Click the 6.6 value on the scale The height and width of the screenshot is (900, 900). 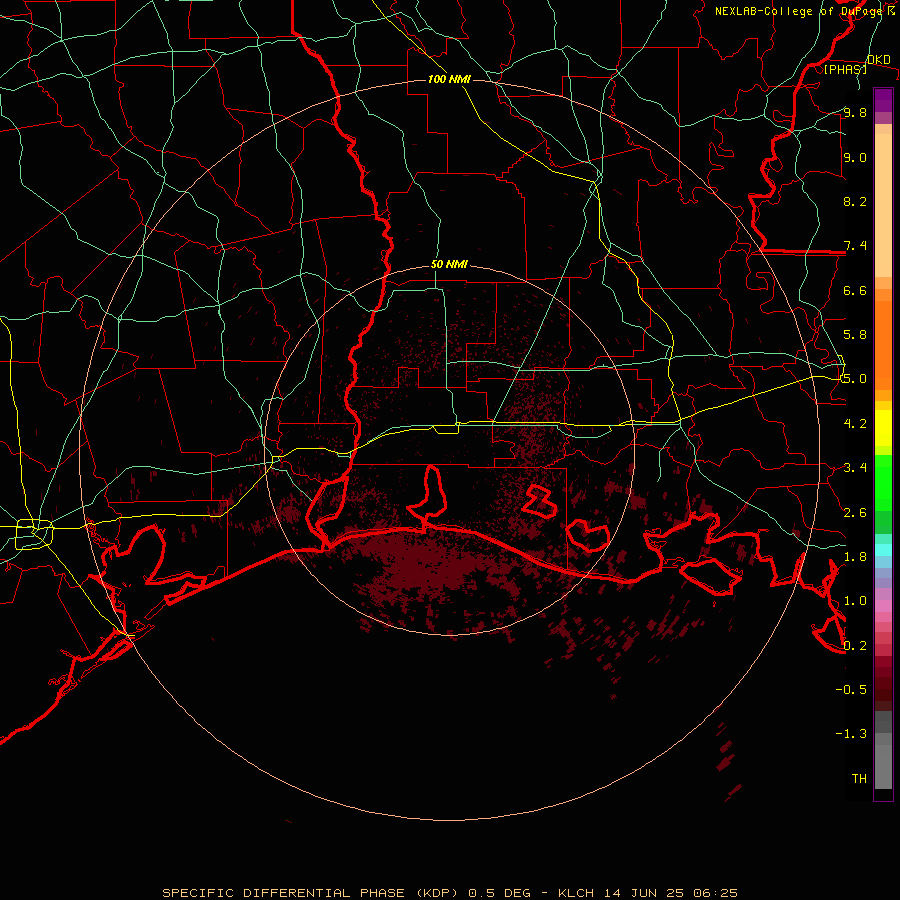[x=855, y=290]
